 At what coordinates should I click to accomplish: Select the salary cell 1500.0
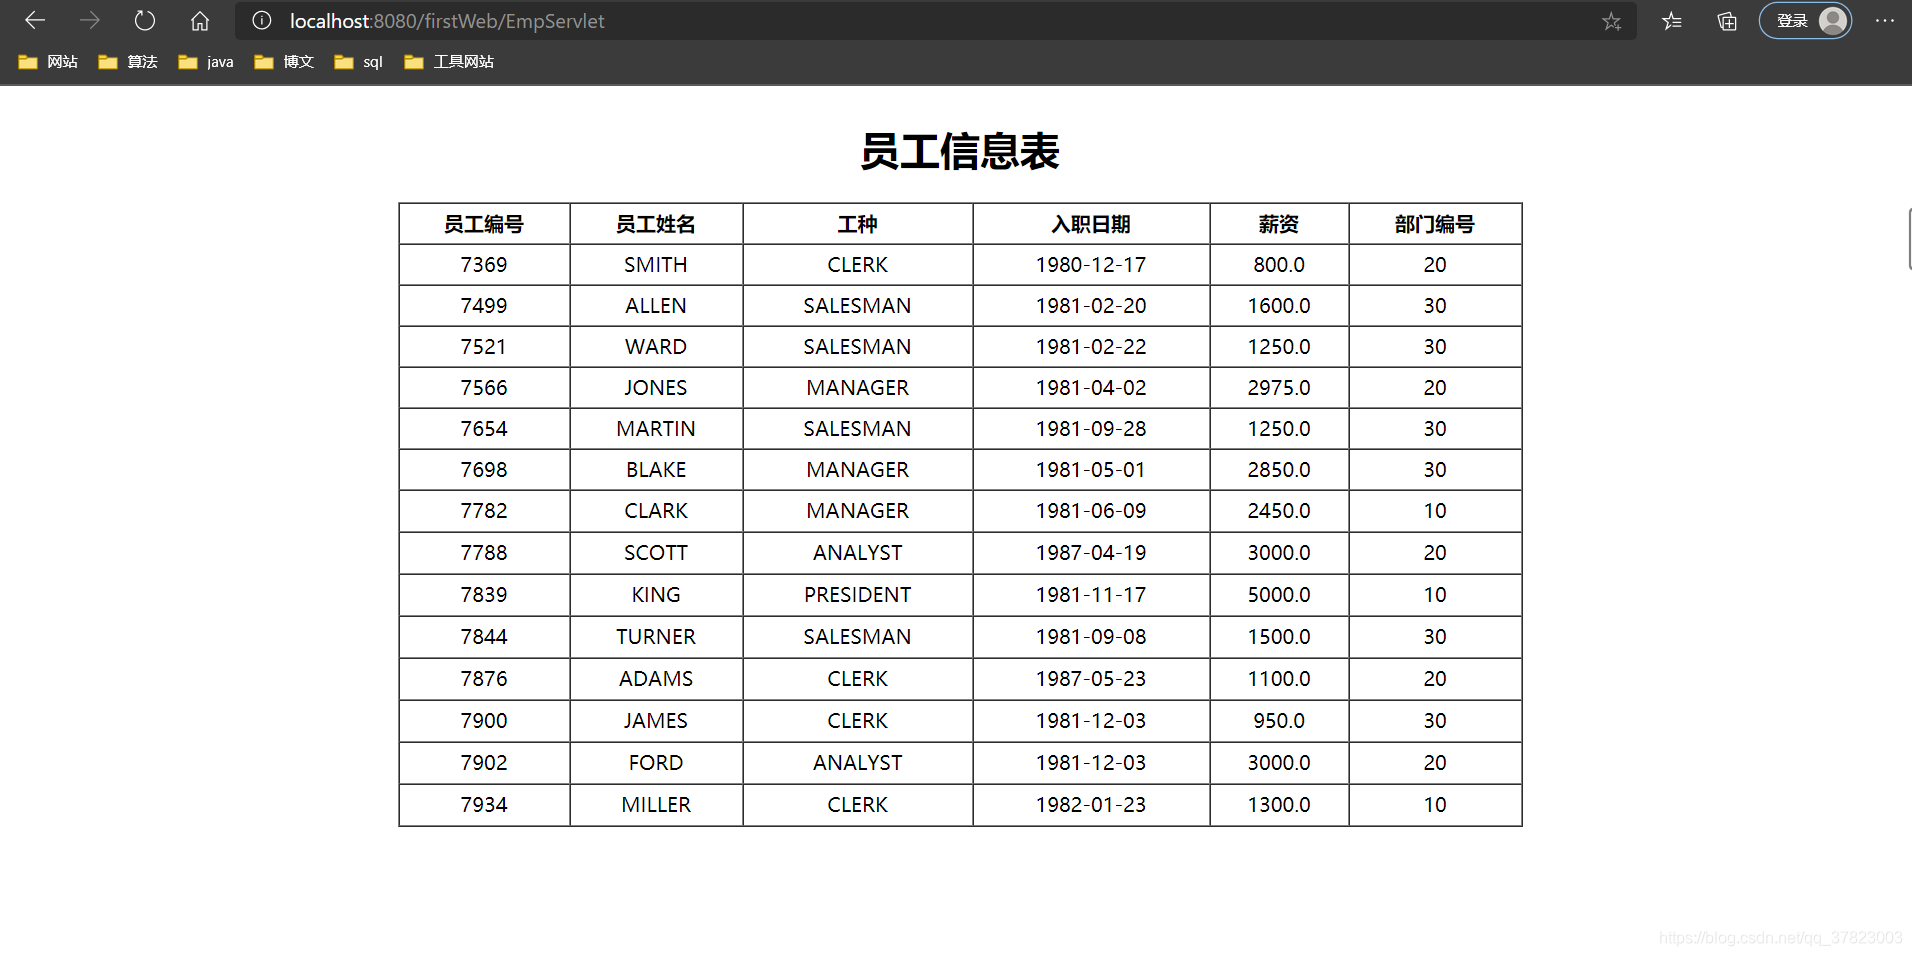(1279, 637)
